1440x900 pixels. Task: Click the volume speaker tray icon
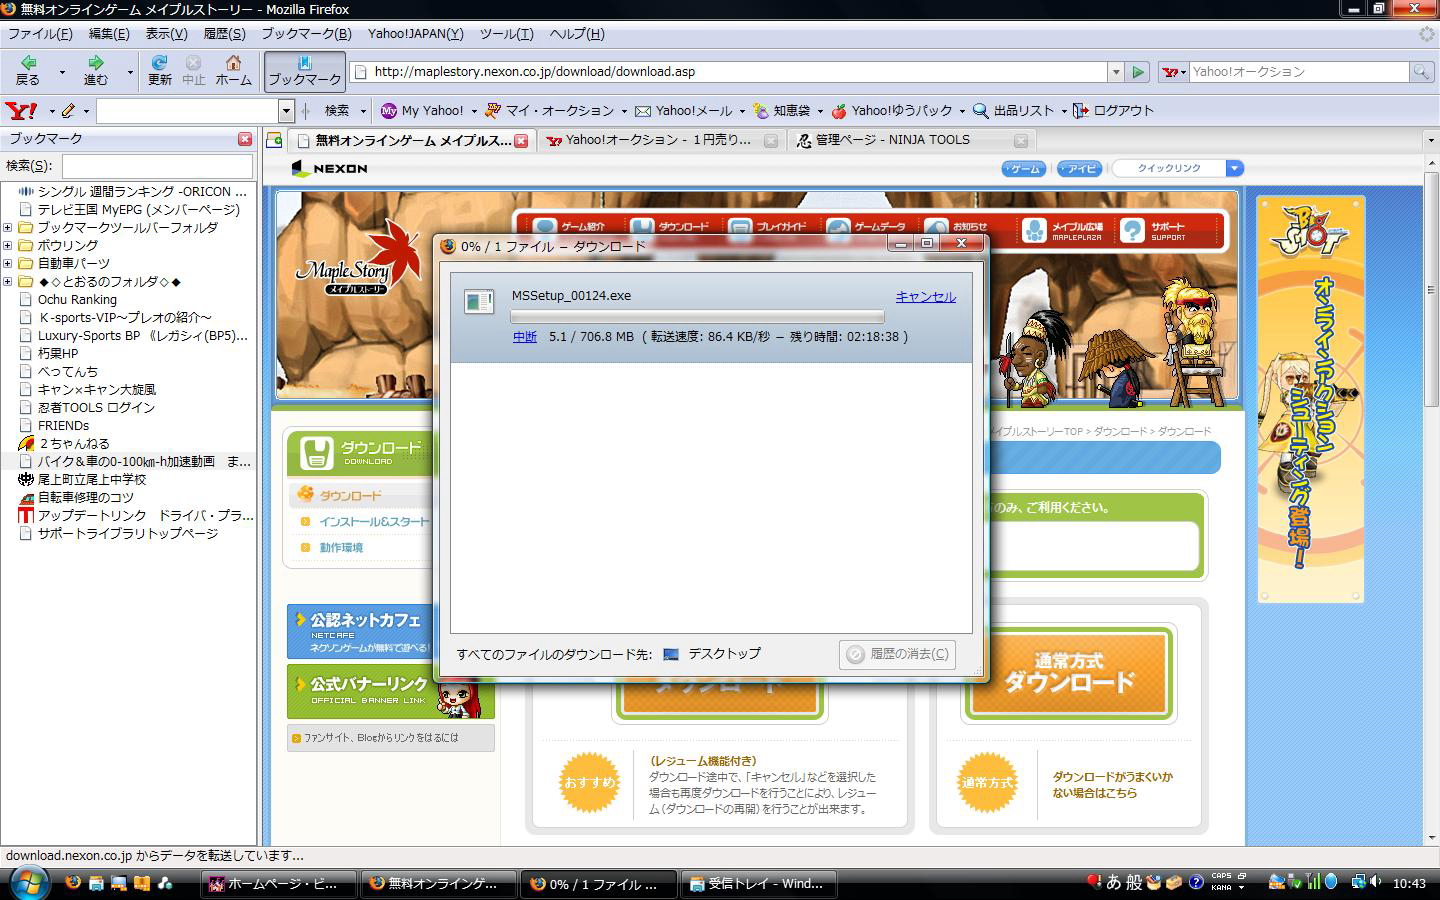[1376, 882]
